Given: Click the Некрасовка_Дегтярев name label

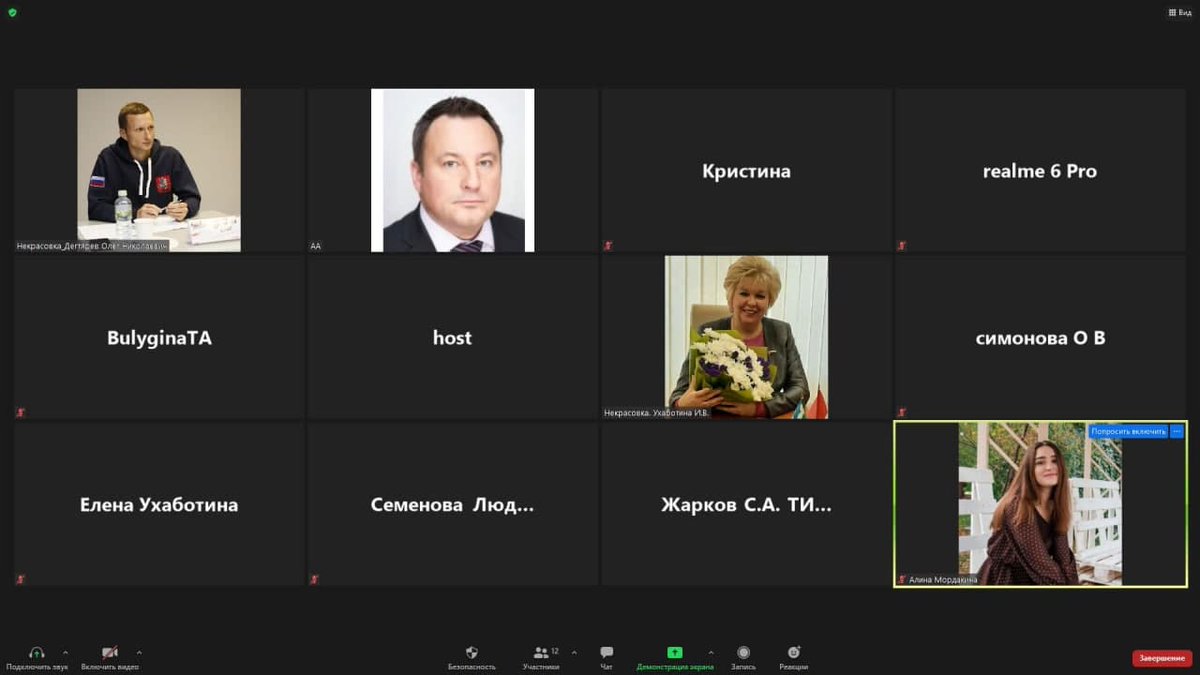Looking at the screenshot, I should (x=92, y=245).
